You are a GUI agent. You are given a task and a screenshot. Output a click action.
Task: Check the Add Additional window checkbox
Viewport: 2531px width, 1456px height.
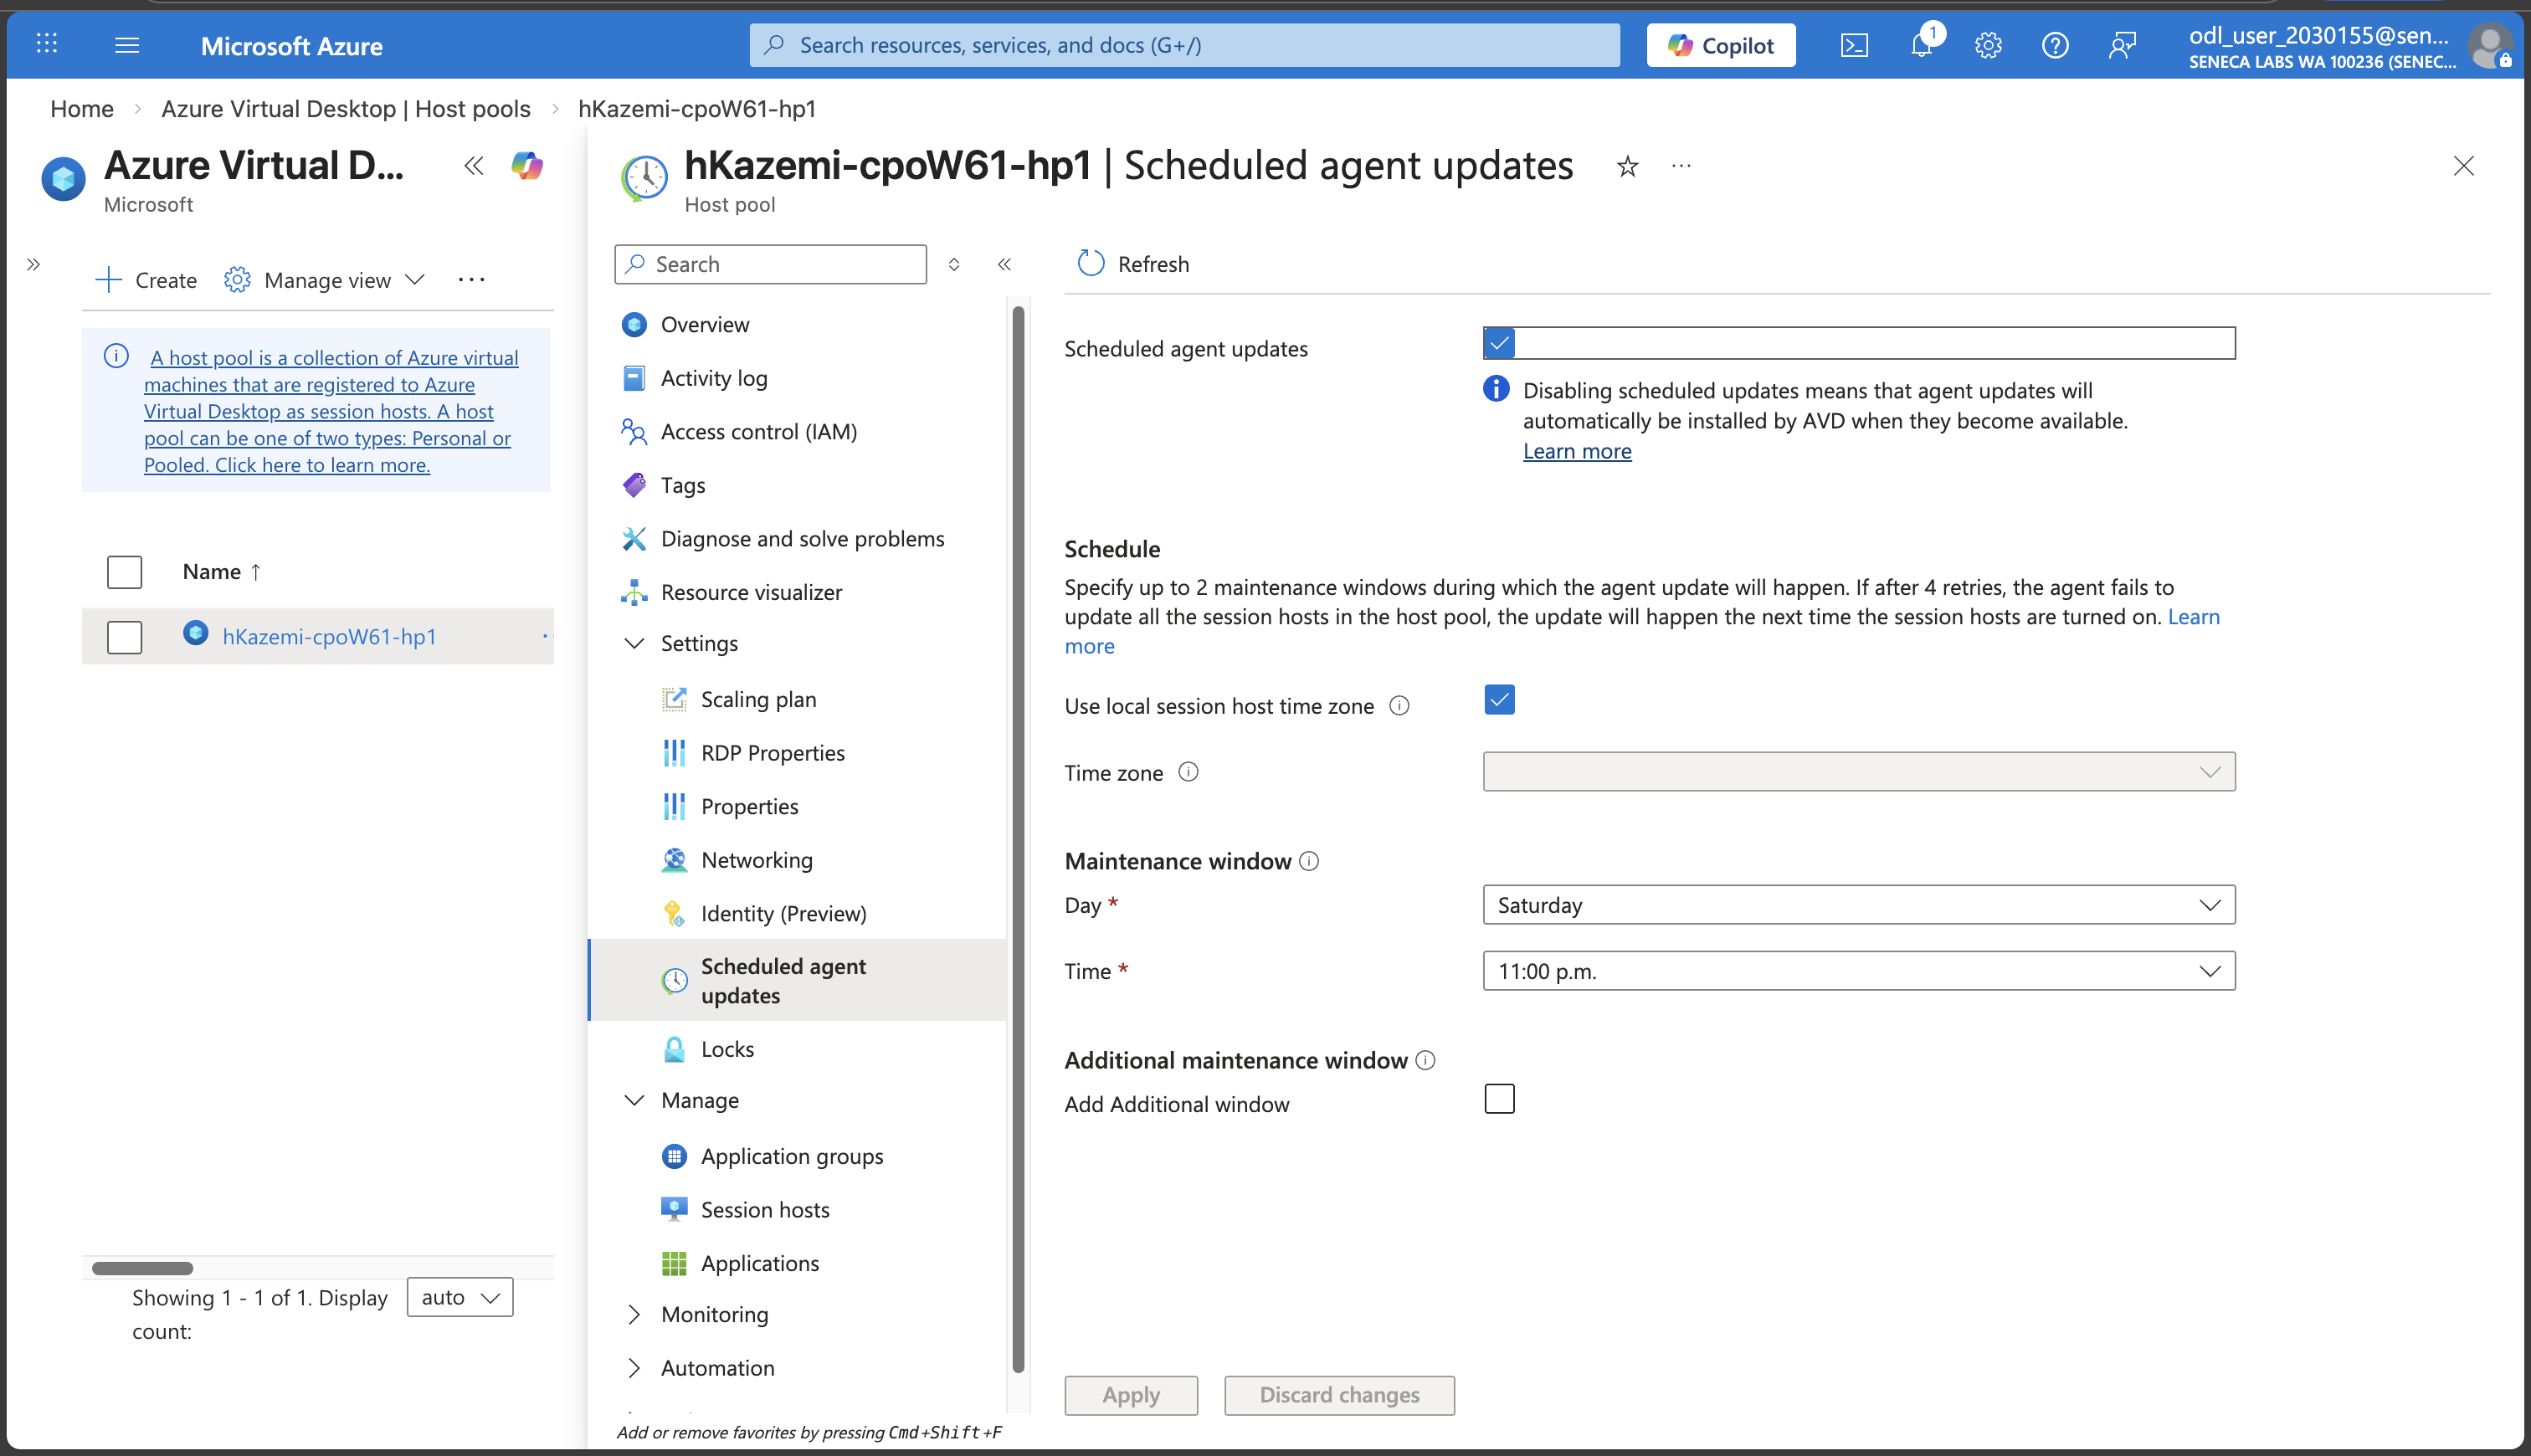[1499, 1099]
